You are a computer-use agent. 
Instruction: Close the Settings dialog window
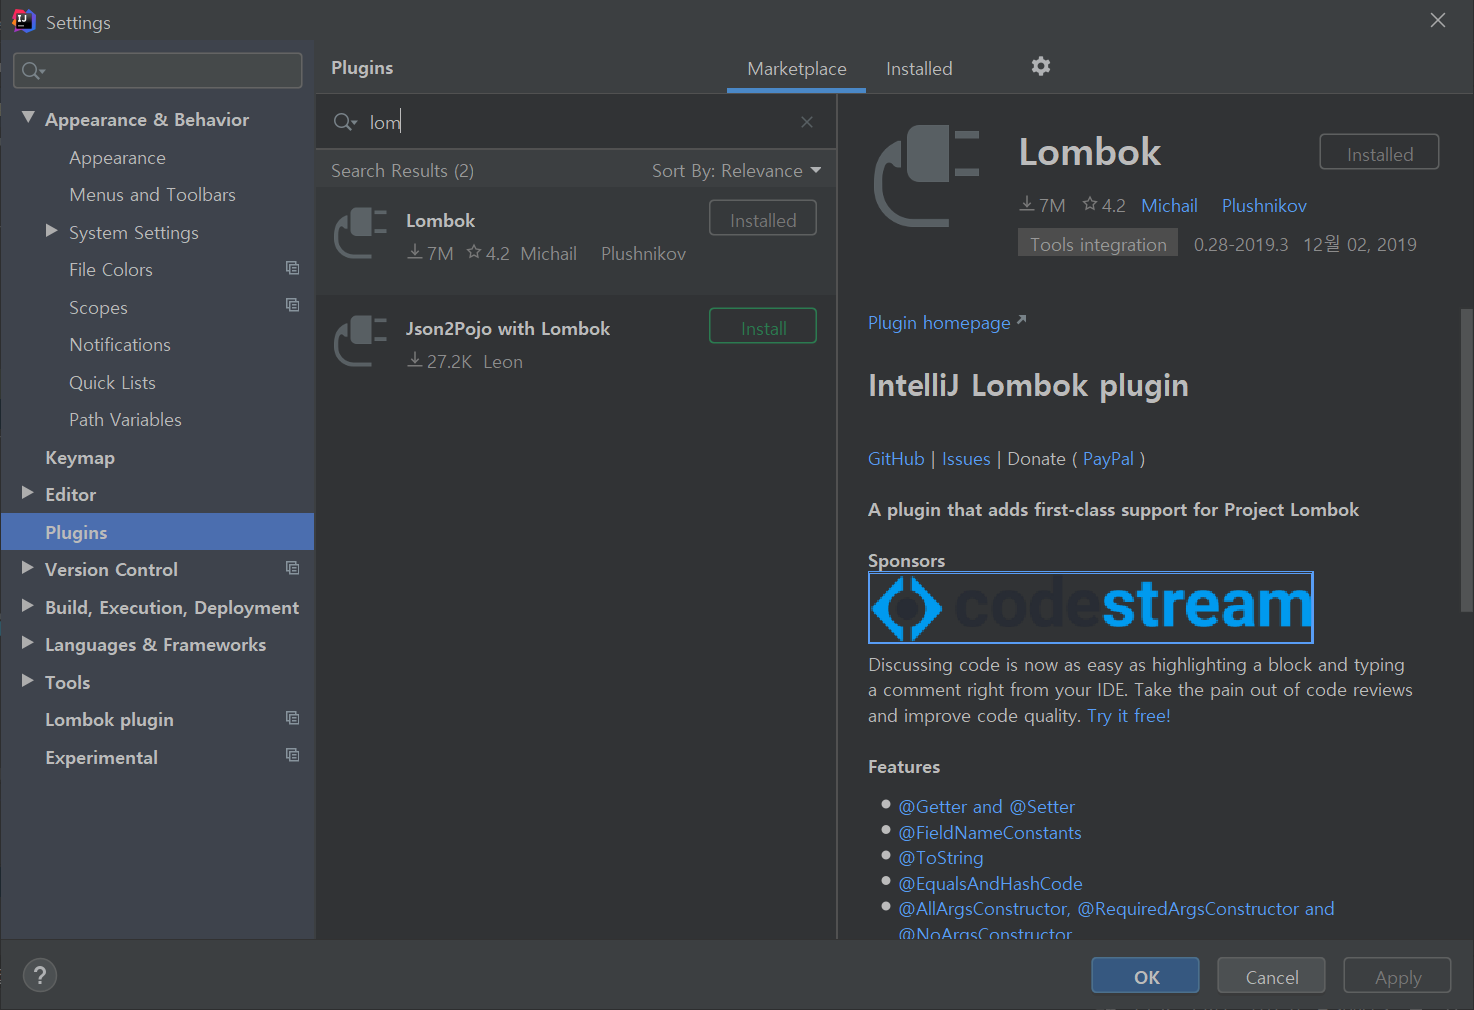pyautogui.click(x=1438, y=20)
